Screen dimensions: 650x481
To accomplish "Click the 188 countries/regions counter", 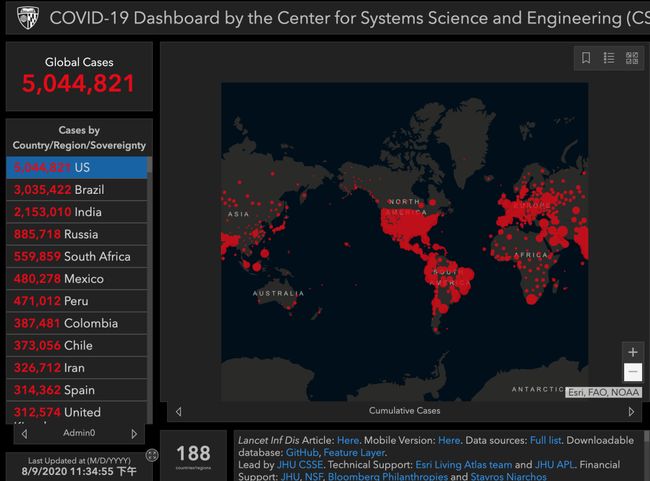I will [x=193, y=454].
